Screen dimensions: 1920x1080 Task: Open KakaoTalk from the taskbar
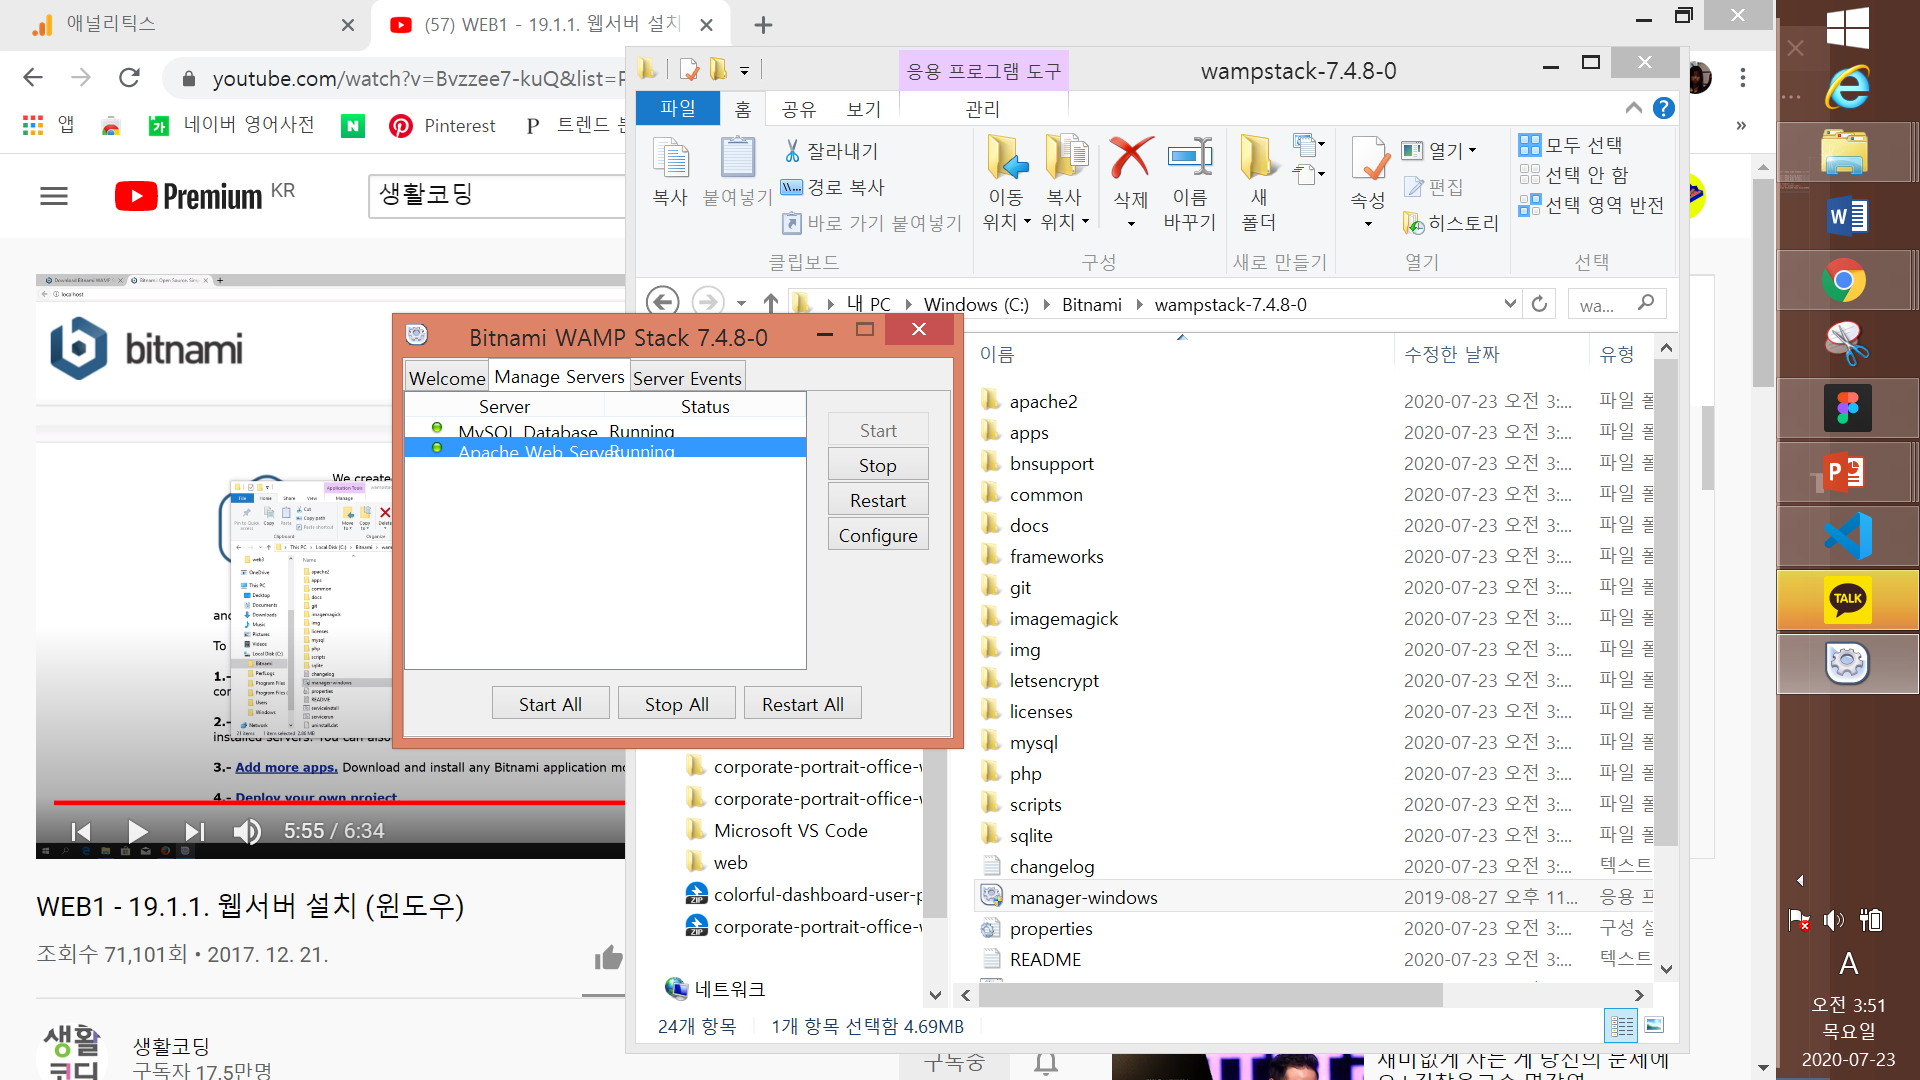[x=1847, y=600]
